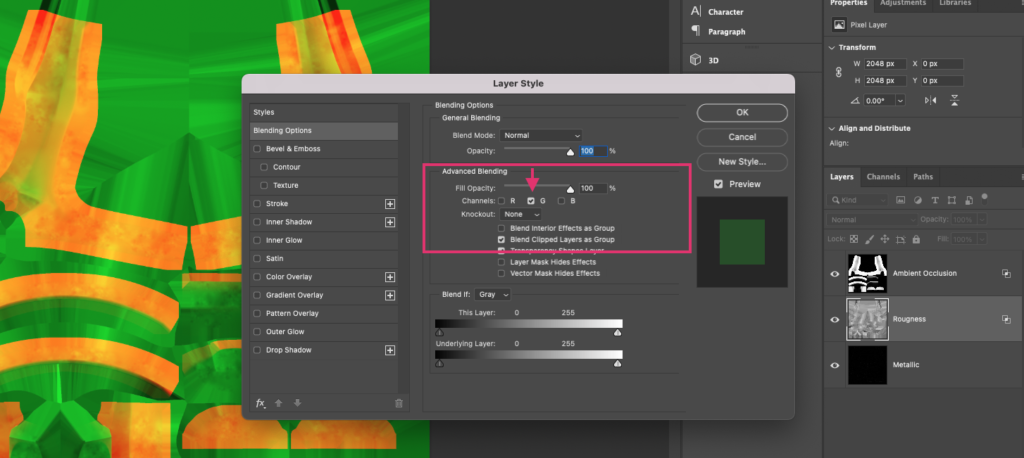The width and height of the screenshot is (1024, 458).
Task: Check Vector Mask Hides Effects
Action: [502, 273]
